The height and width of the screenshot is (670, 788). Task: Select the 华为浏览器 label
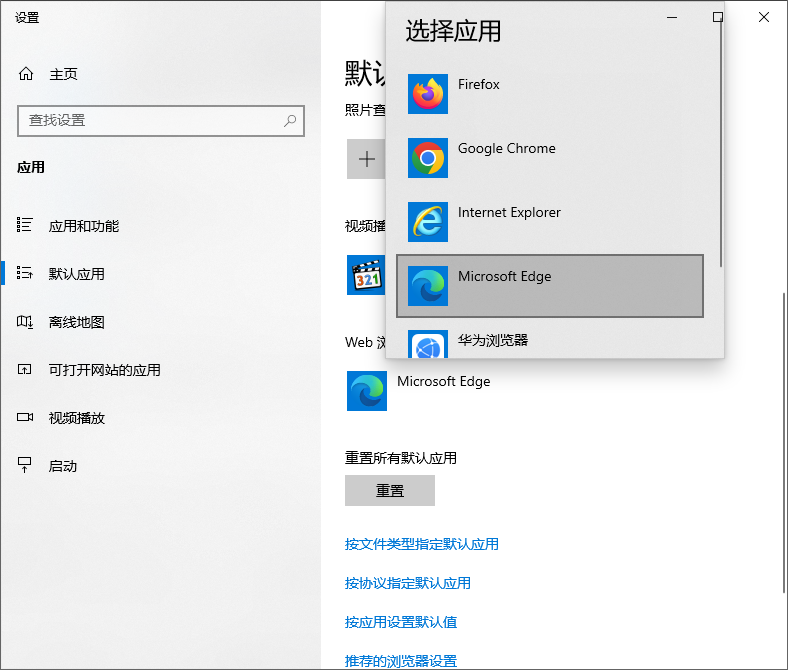click(493, 340)
